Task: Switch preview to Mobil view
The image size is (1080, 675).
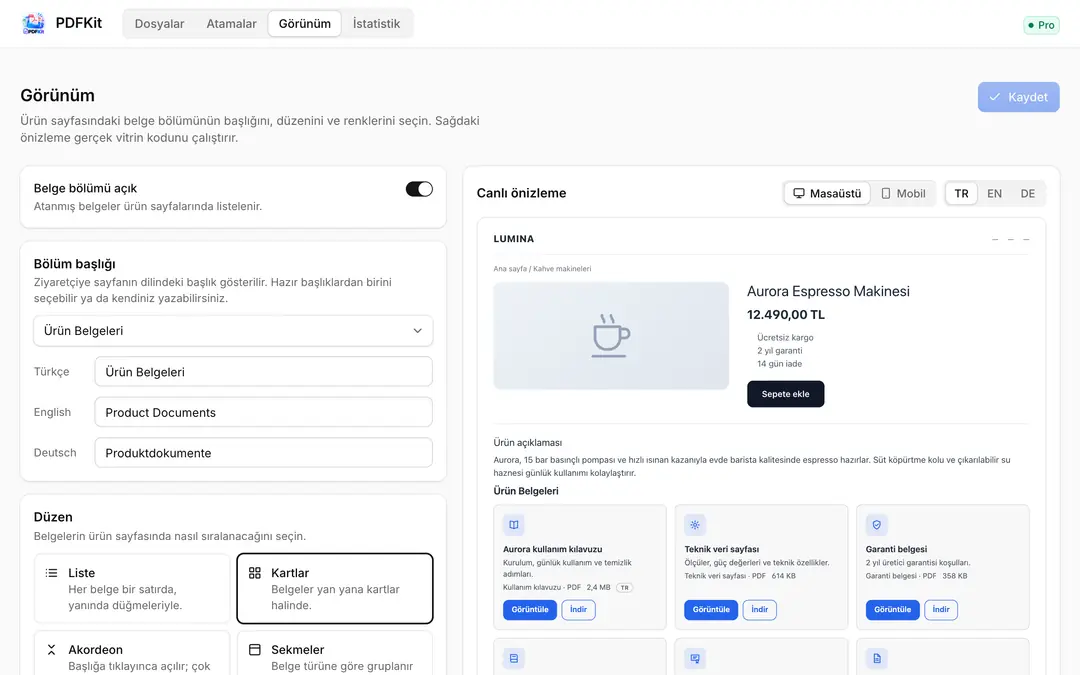Action: [903, 194]
